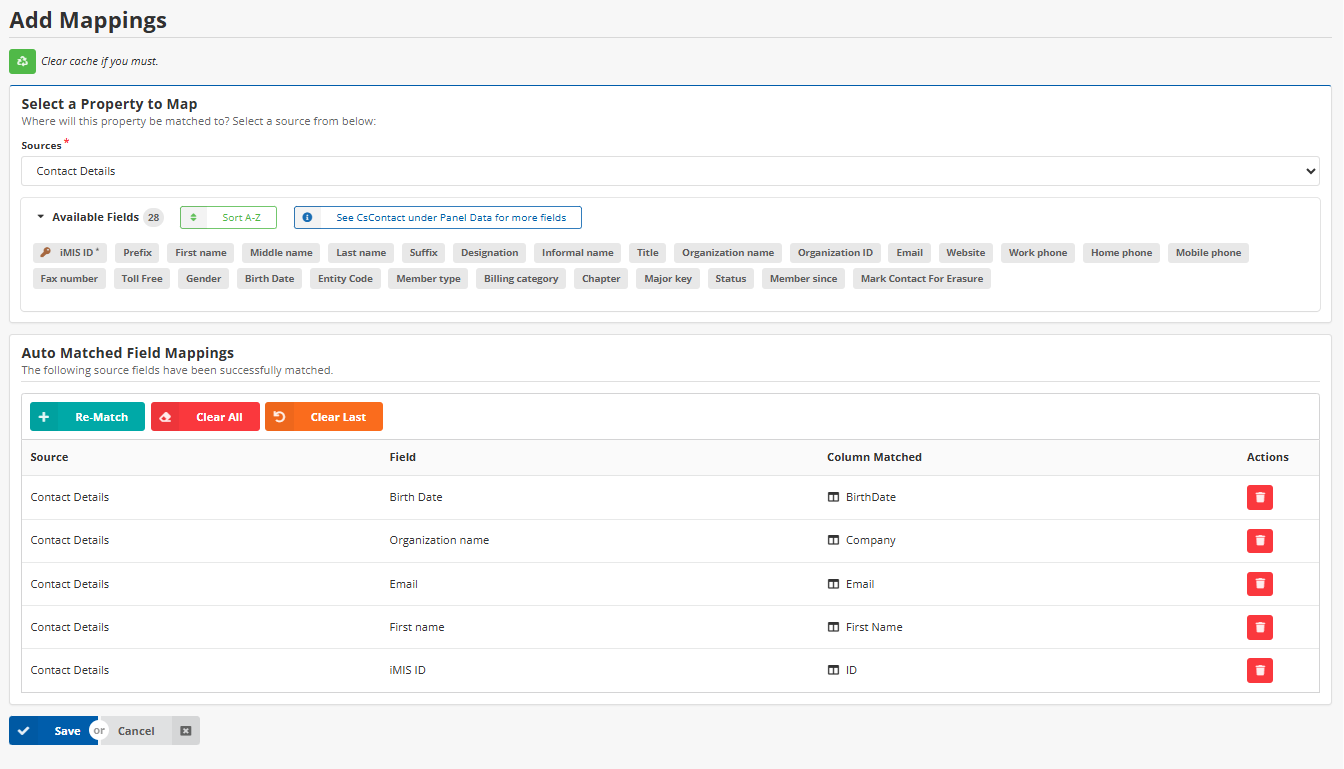The image size is (1344, 769).
Task: Remove the First name field mapping
Action: (1259, 627)
